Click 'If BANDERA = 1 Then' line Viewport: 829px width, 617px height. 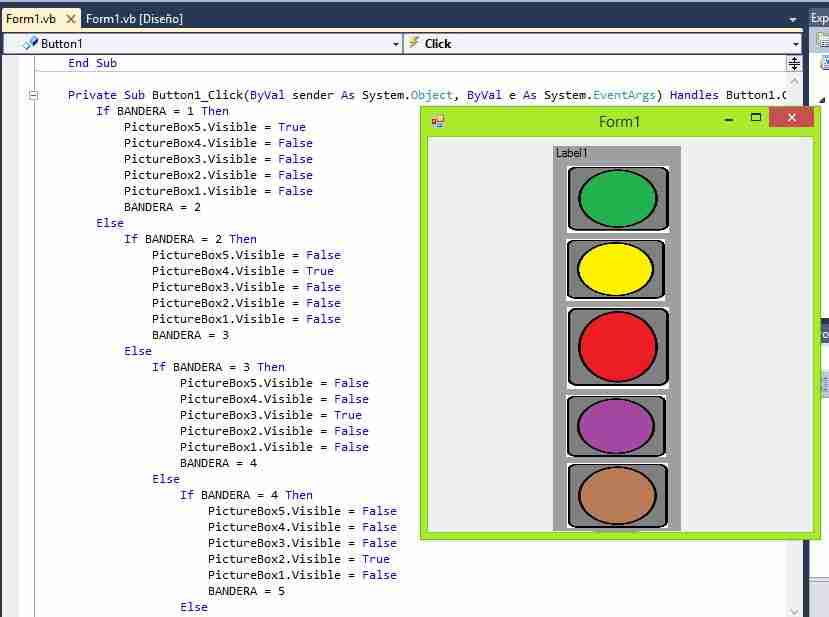162,111
